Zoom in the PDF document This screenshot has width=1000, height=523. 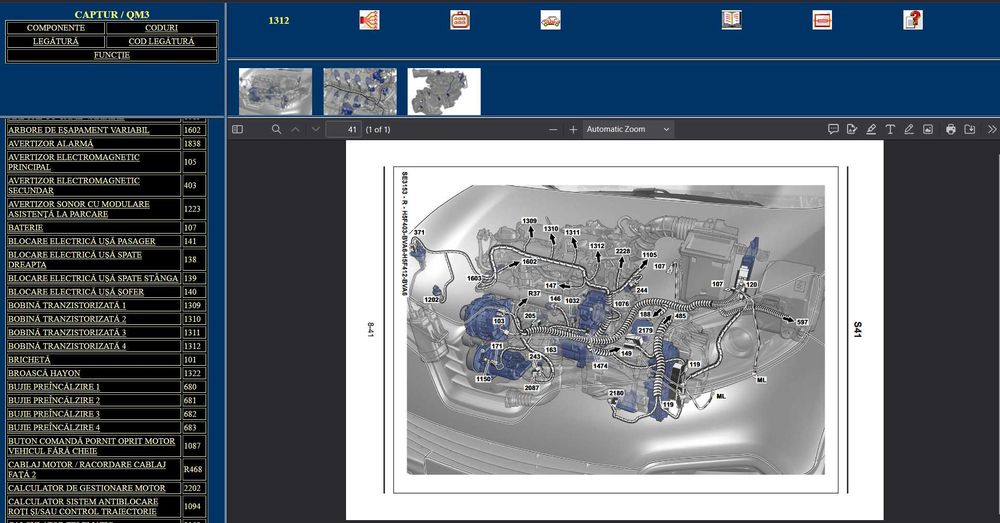pos(573,129)
